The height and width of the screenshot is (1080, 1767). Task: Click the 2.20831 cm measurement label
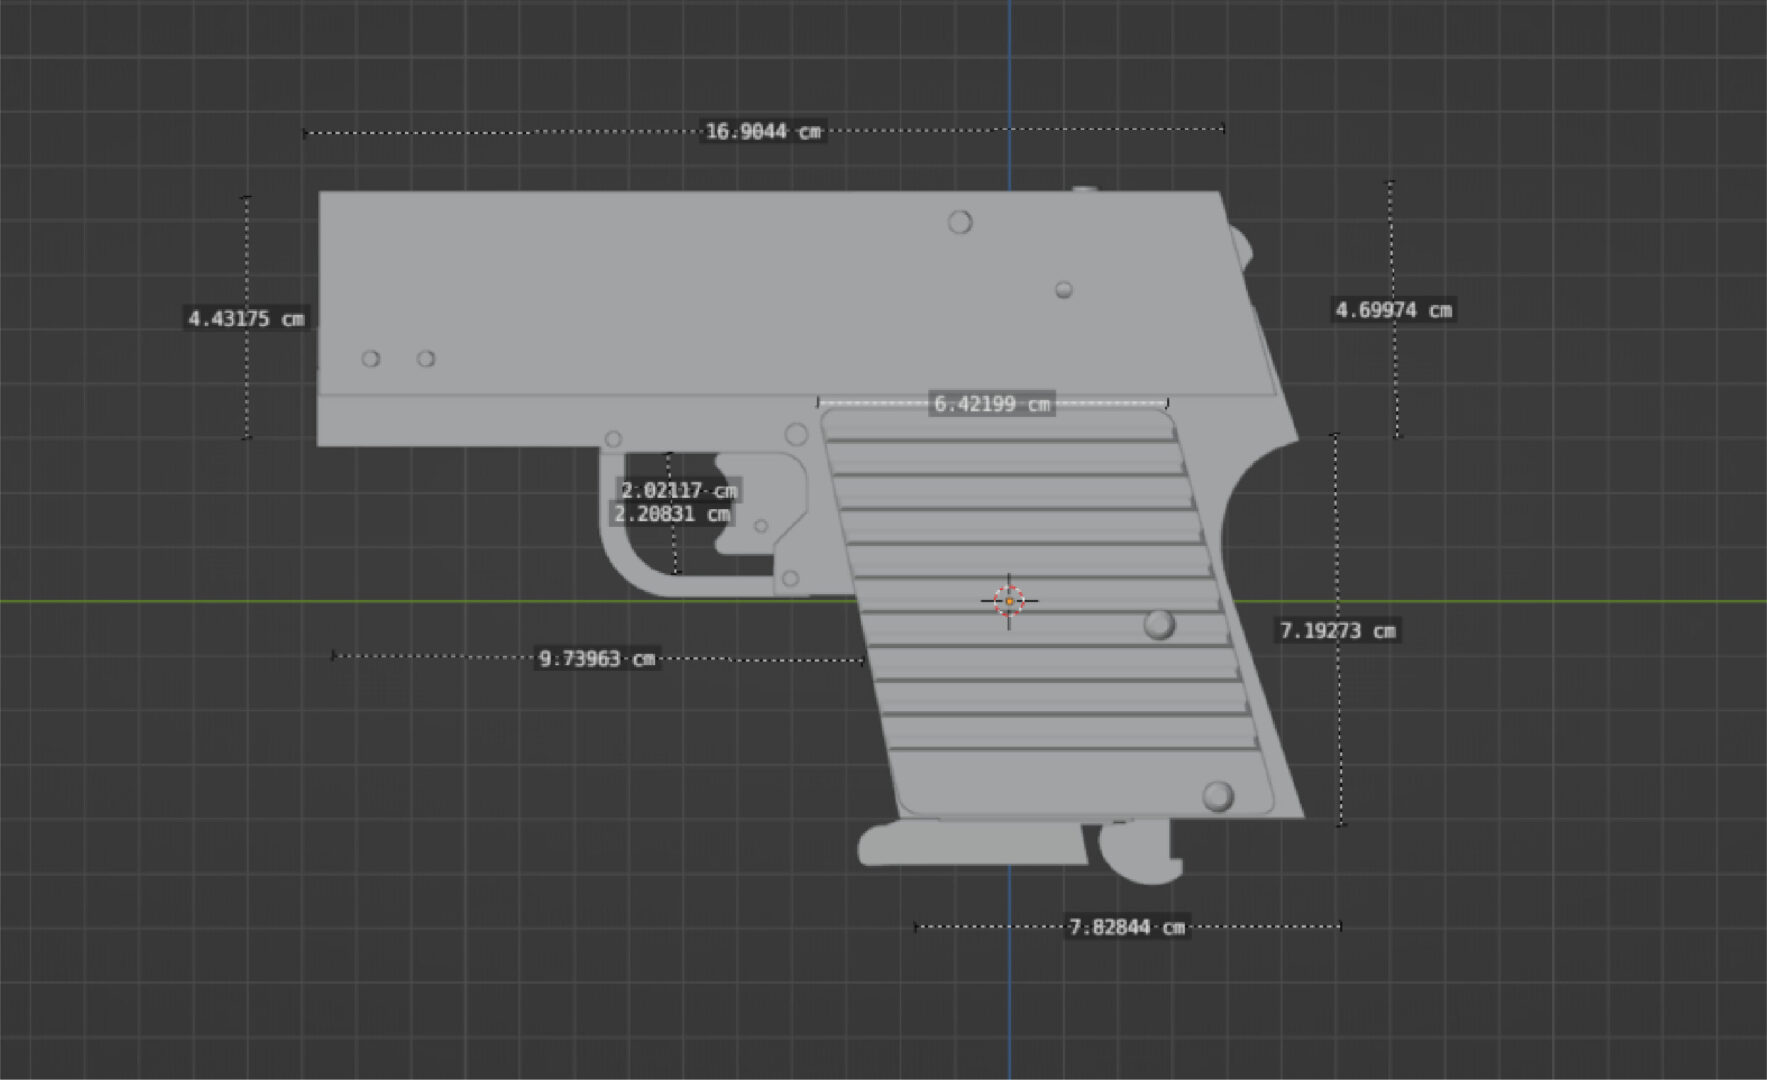[672, 514]
